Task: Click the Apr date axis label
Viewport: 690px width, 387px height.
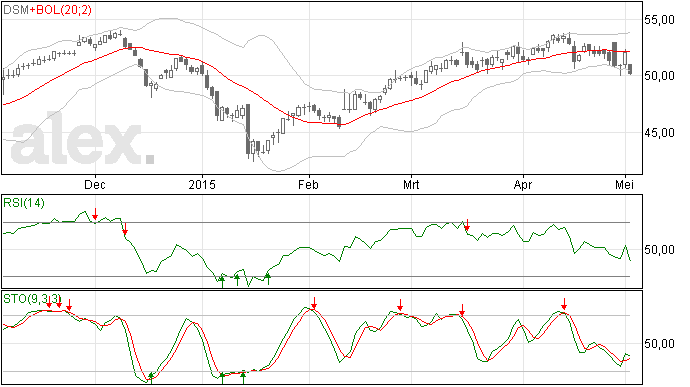Action: click(x=523, y=184)
